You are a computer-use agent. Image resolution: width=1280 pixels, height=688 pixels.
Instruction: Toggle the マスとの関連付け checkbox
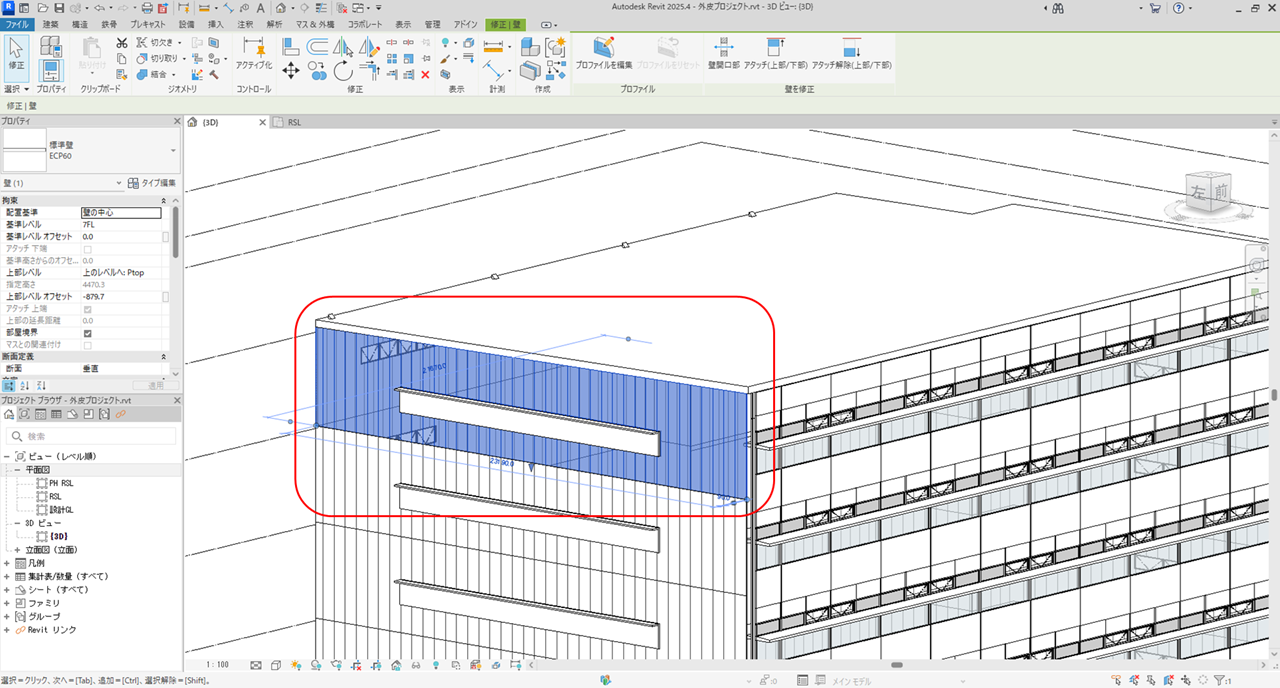(88, 345)
